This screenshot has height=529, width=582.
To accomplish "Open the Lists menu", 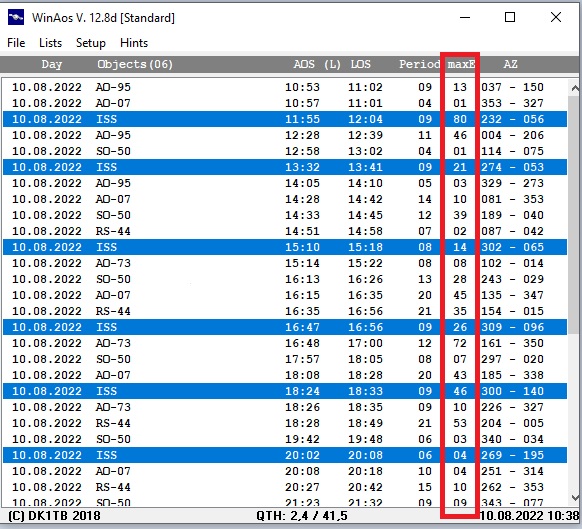I will (50, 43).
